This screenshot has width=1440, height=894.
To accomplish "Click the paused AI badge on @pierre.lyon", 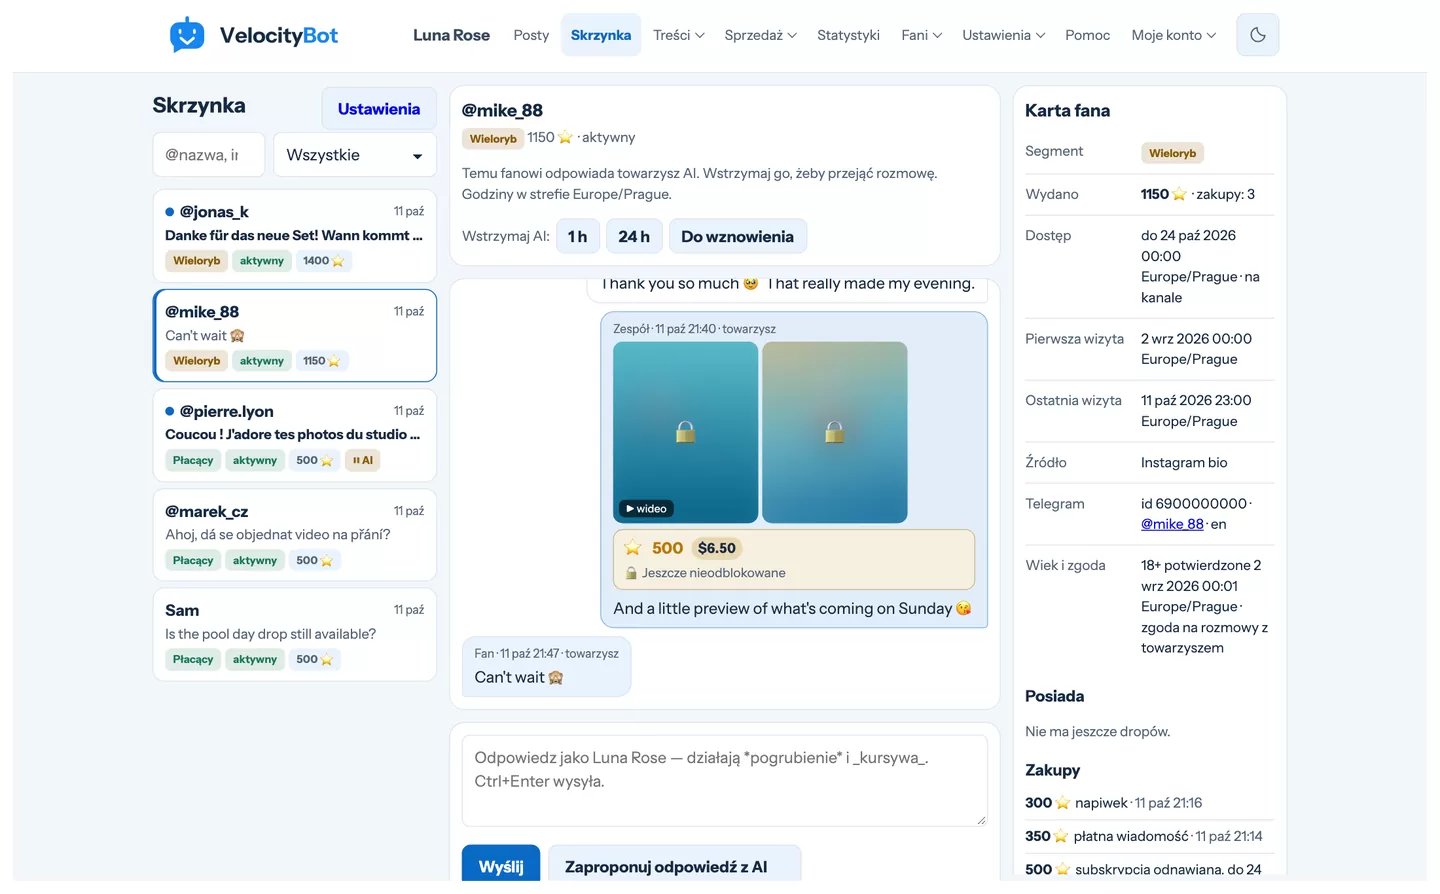I will click(362, 461).
